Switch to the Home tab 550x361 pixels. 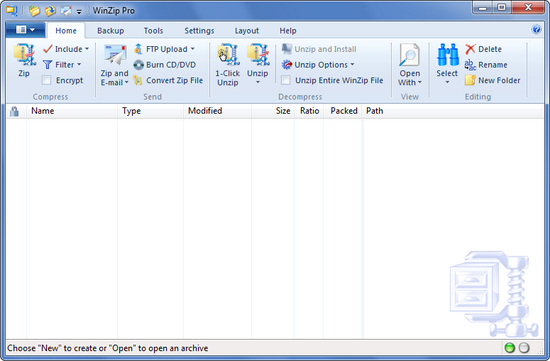pos(66,31)
